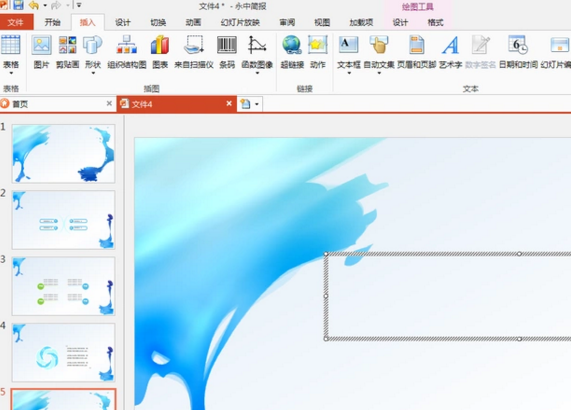Screen dimensions: 571x410
Task: Open the quick access toolbar customize arrow
Action: click(x=79, y=5)
